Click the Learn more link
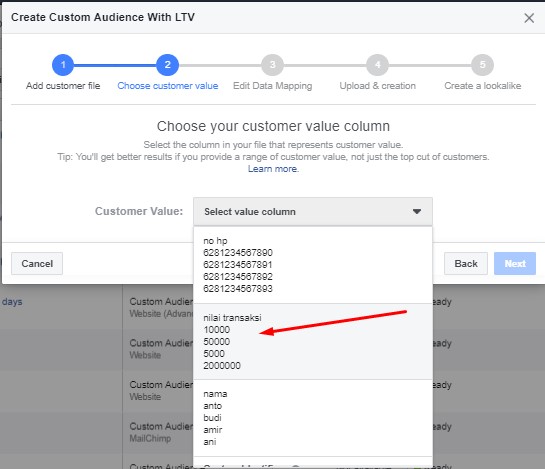The image size is (545, 469). tap(273, 169)
